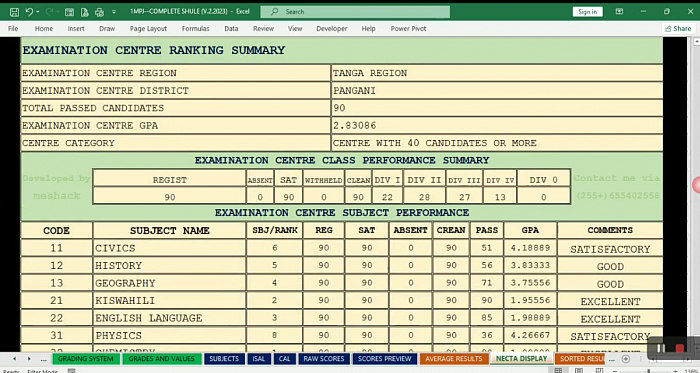
Task: Click the Undo arrow icon
Action: [x=29, y=12]
